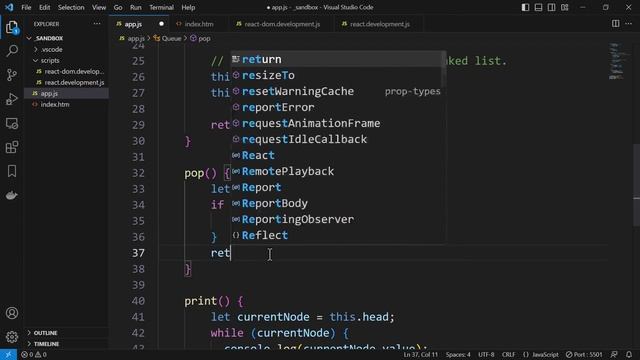640x360 pixels.
Task: Open the Manage gear menu
Action: [12, 337]
